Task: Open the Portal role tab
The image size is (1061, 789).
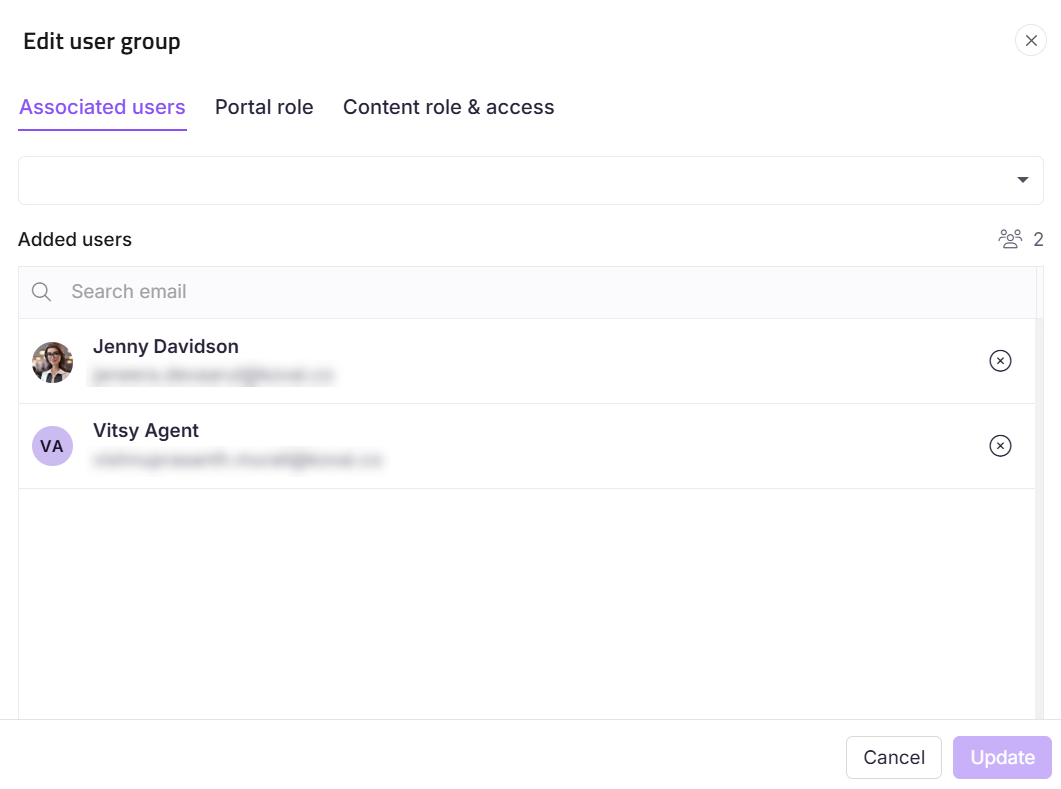Action: tap(264, 107)
